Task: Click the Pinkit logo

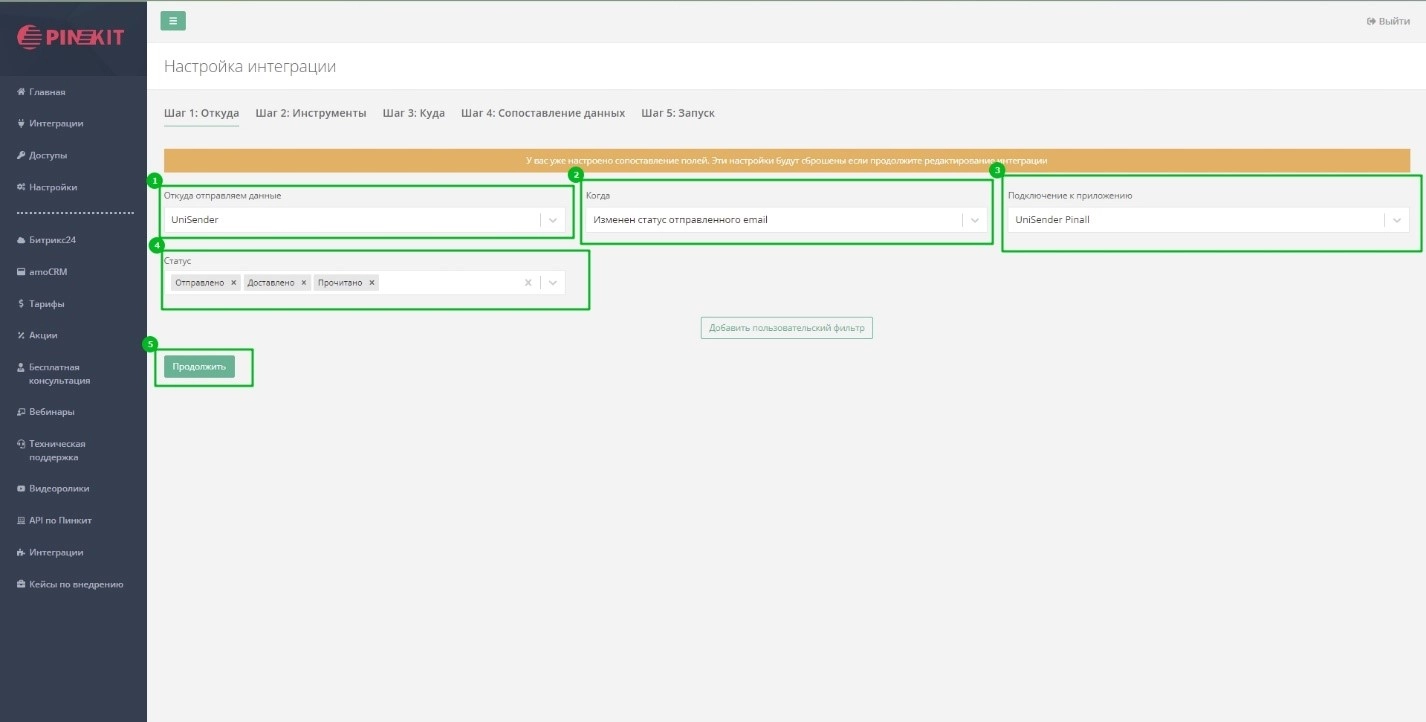Action: [x=71, y=37]
